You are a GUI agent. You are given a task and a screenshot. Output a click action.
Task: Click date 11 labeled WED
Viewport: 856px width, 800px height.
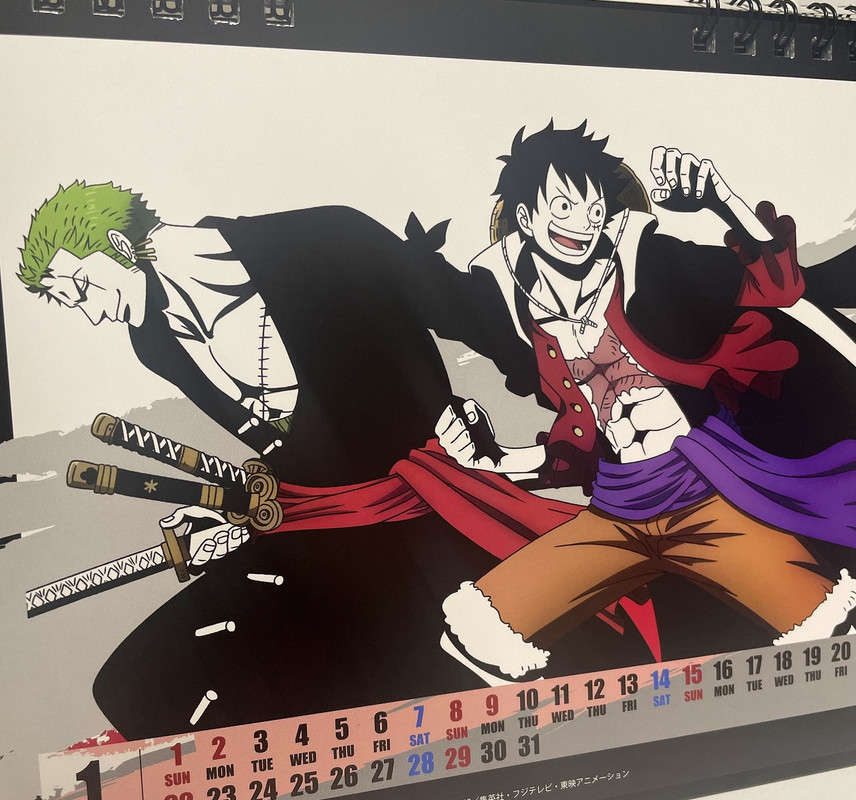pyautogui.click(x=561, y=695)
